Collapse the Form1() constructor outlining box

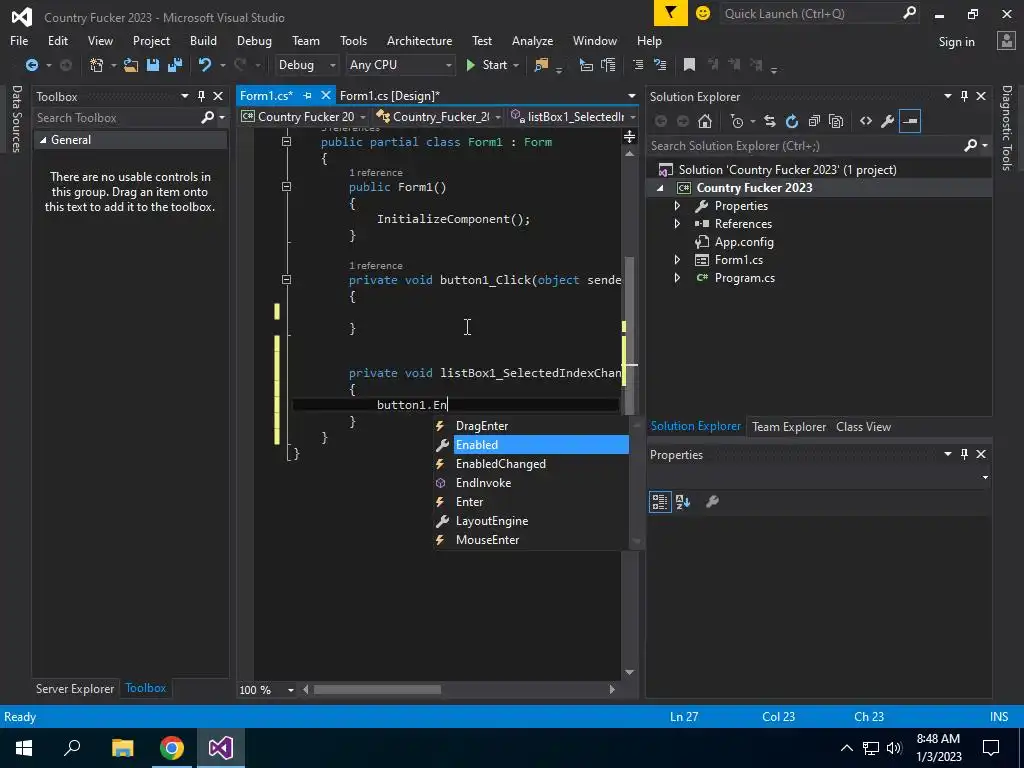[x=286, y=187]
